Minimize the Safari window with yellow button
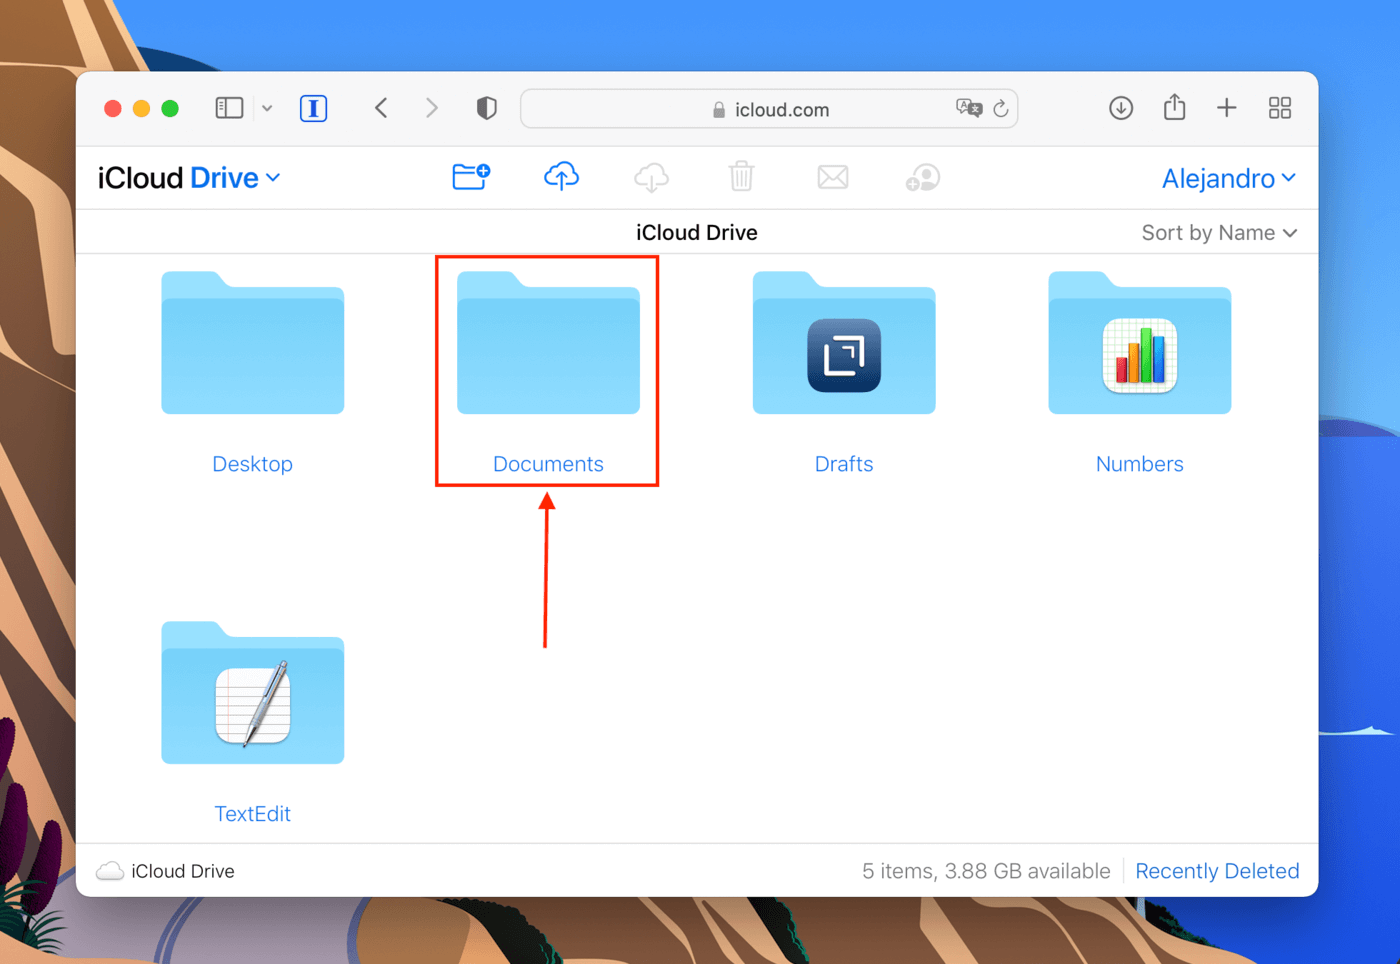 (142, 108)
